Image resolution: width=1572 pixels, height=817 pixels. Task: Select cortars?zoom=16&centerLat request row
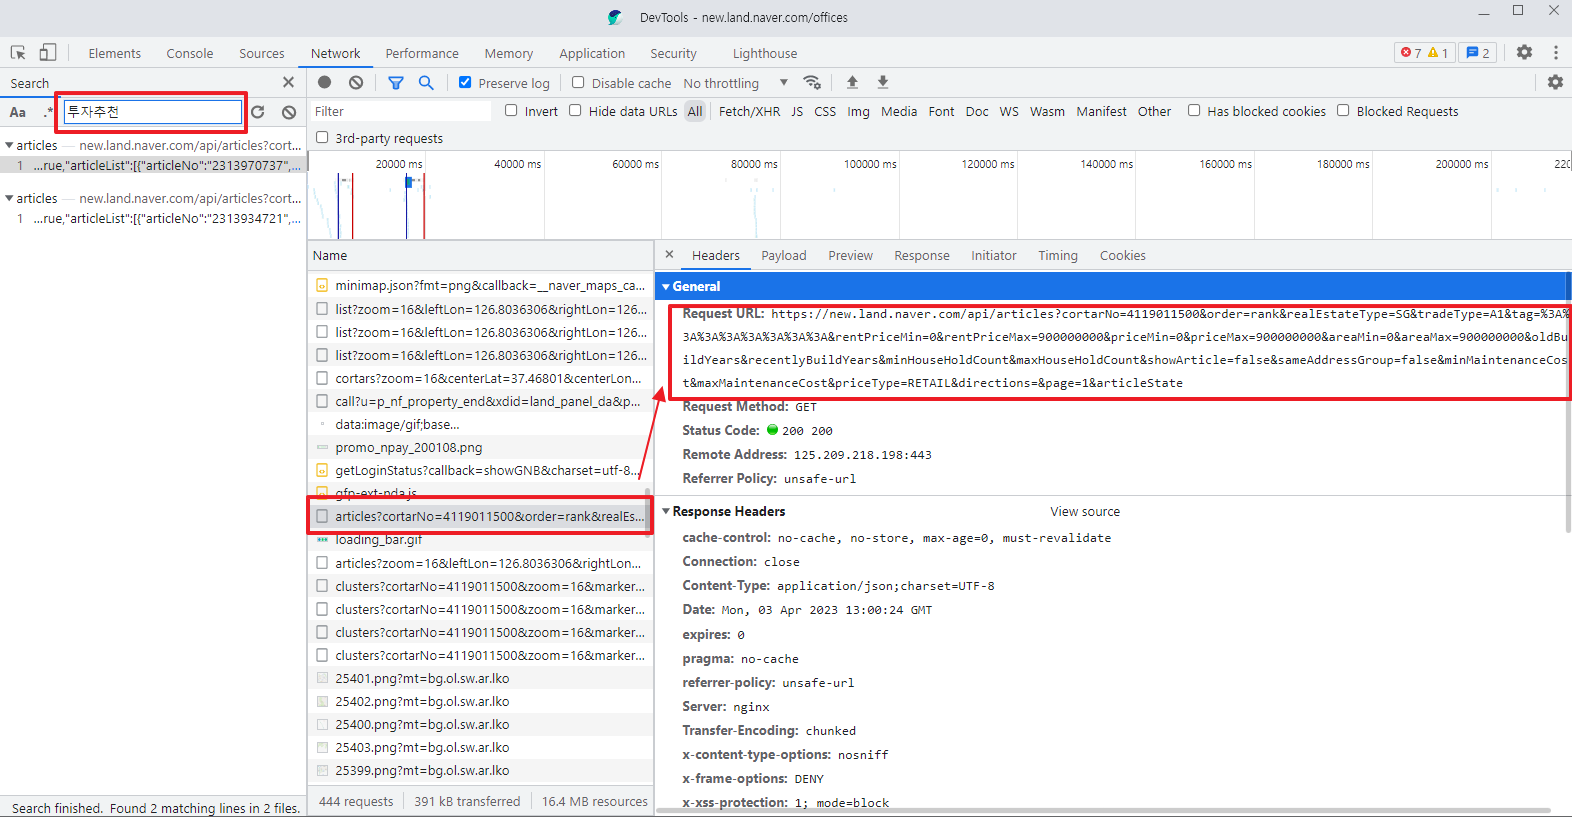(480, 378)
